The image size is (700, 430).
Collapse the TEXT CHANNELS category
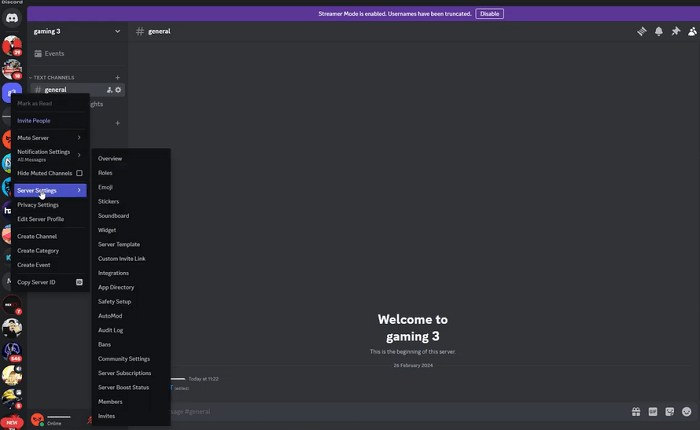pyautogui.click(x=52, y=78)
